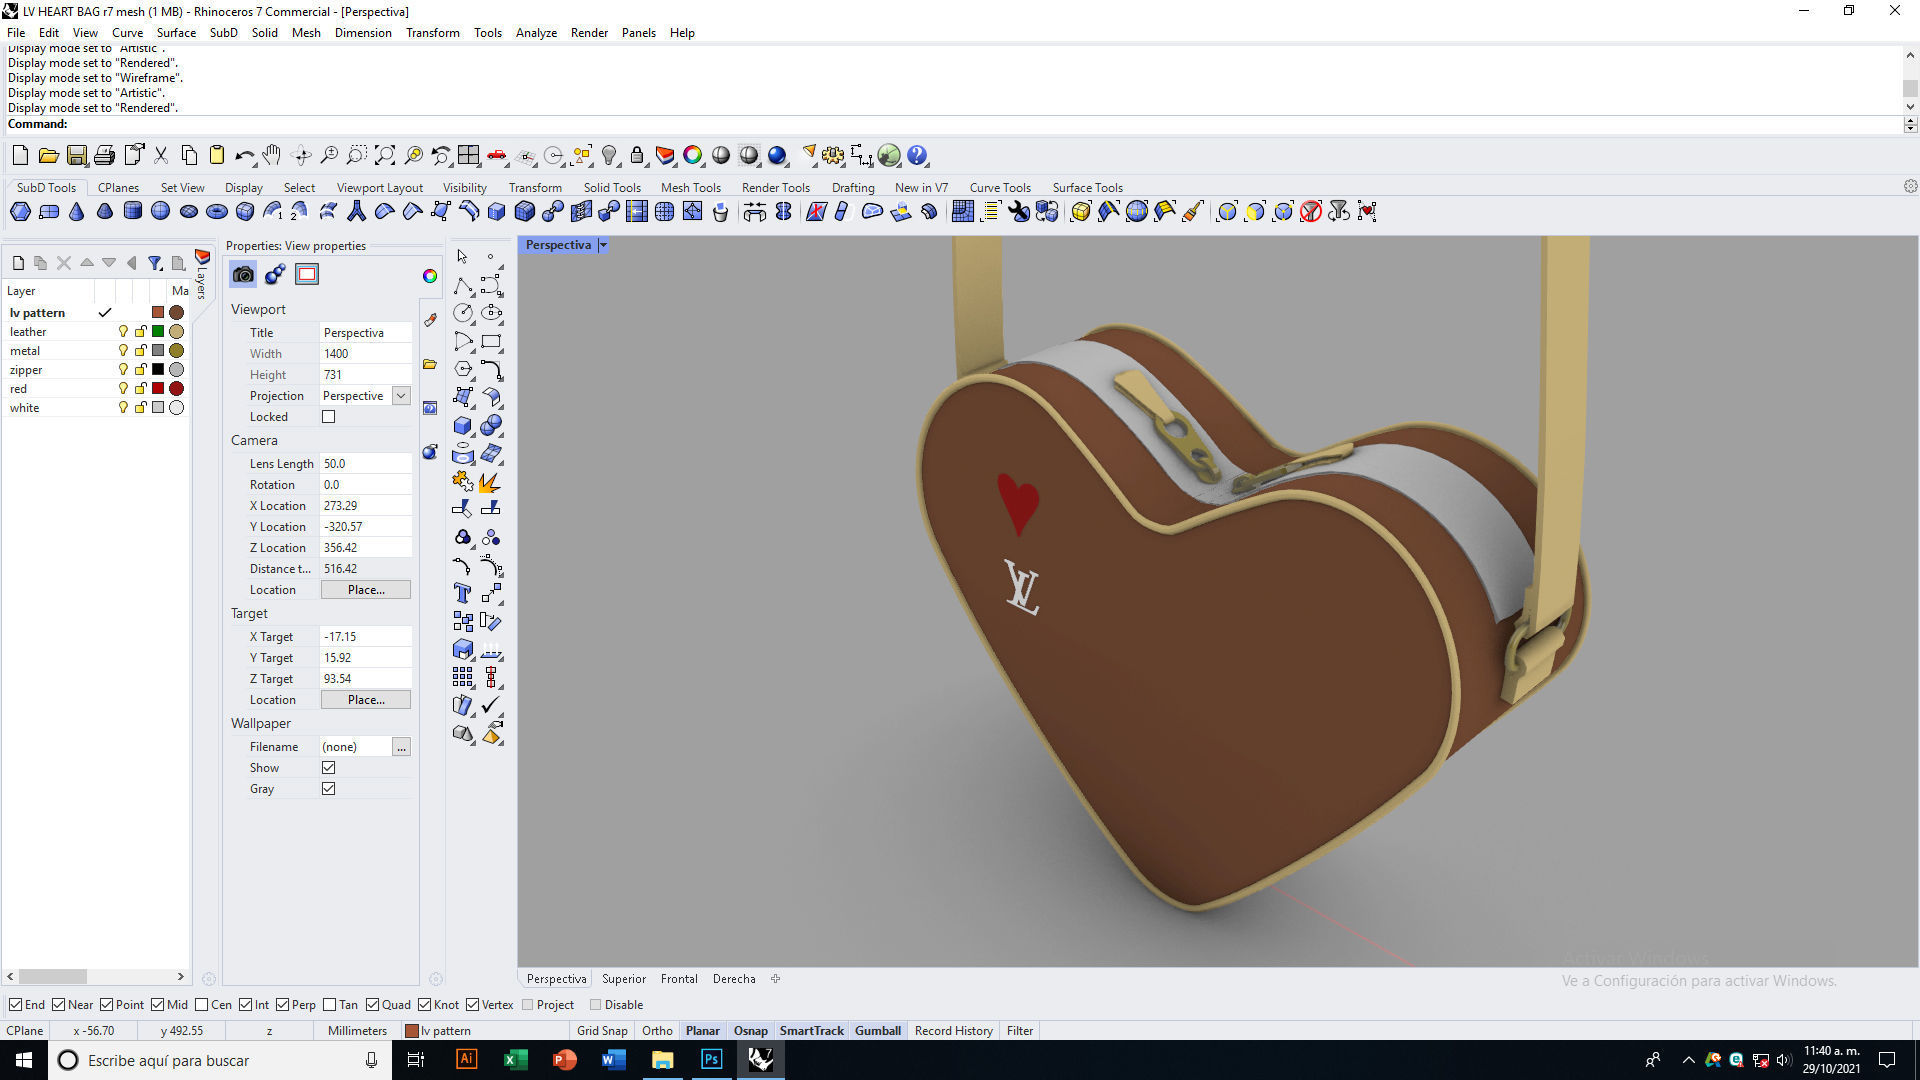
Task: Click the light bulb Hide icon in toolbar
Action: 609,155
